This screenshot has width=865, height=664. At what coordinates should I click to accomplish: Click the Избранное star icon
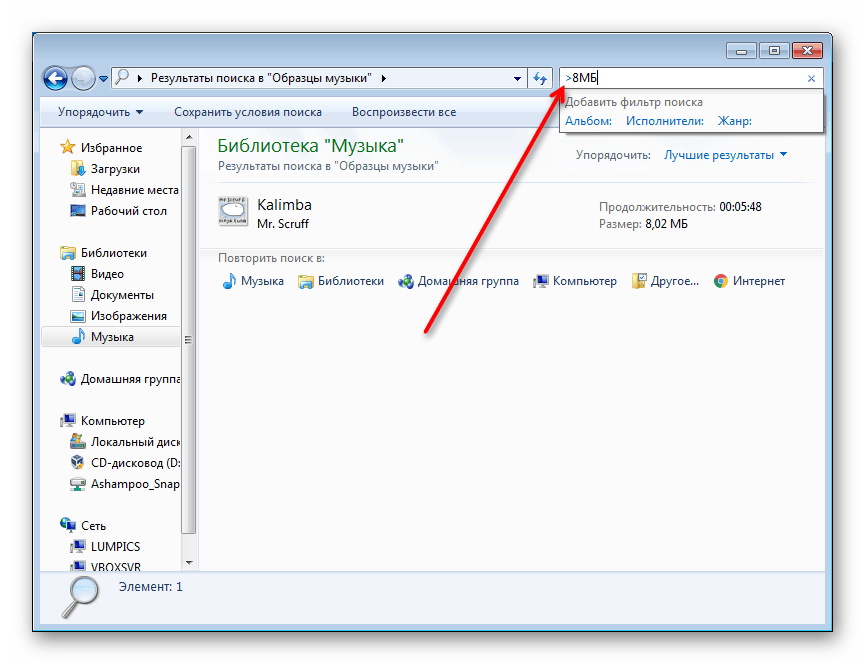pyautogui.click(x=67, y=147)
